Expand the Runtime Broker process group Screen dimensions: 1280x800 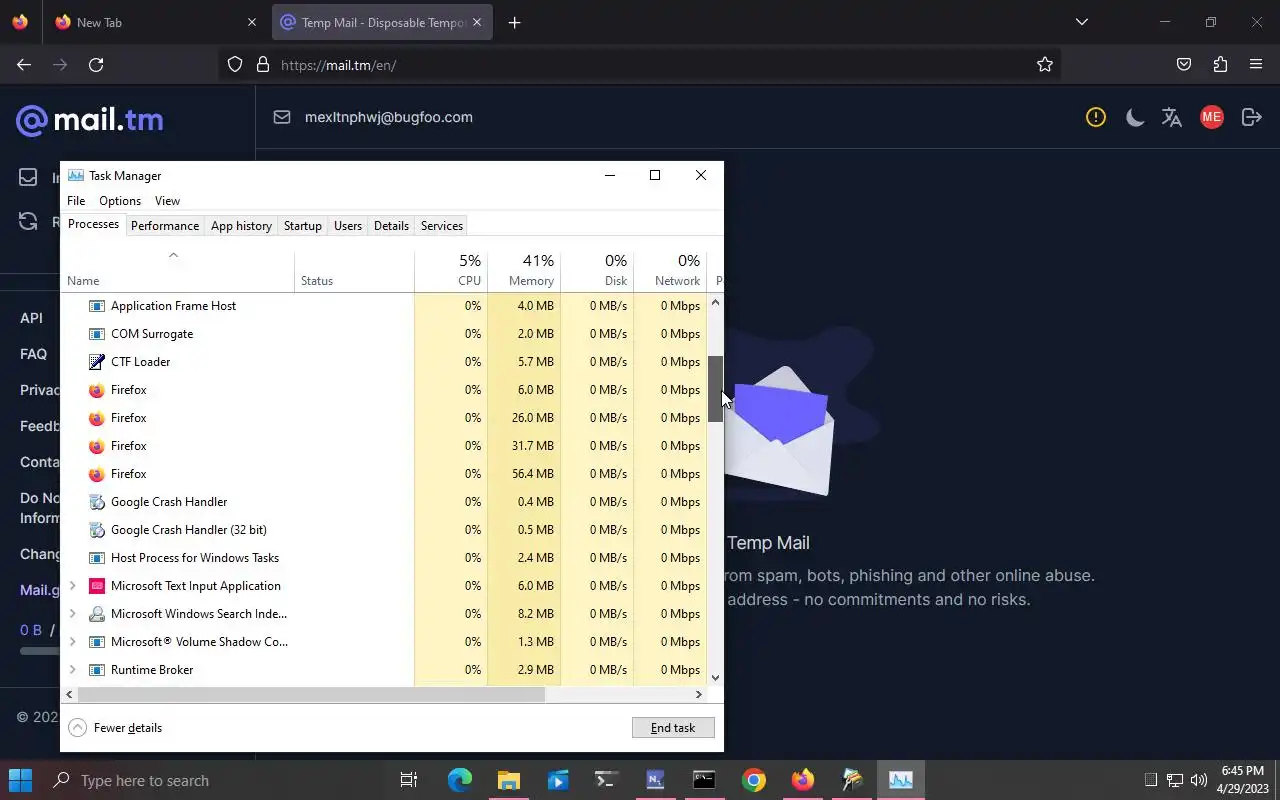click(72, 670)
